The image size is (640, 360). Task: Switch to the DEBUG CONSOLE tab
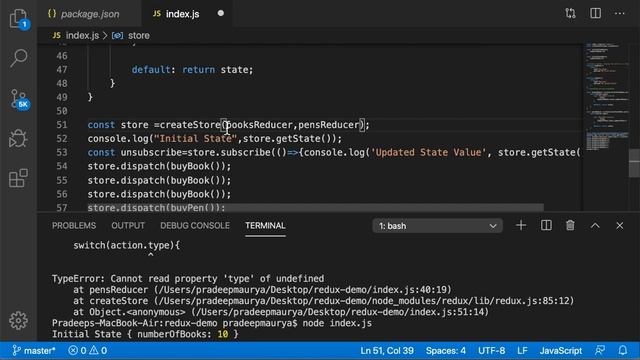tap(195, 225)
